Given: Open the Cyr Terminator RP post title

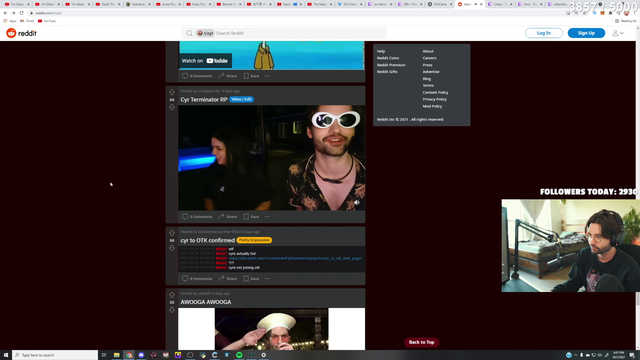Looking at the screenshot, I should 204,100.
